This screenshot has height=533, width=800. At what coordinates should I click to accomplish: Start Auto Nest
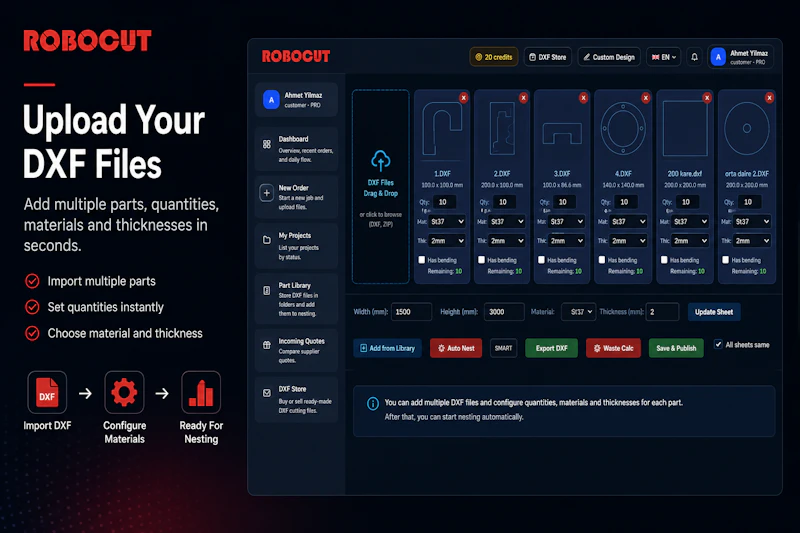click(456, 348)
